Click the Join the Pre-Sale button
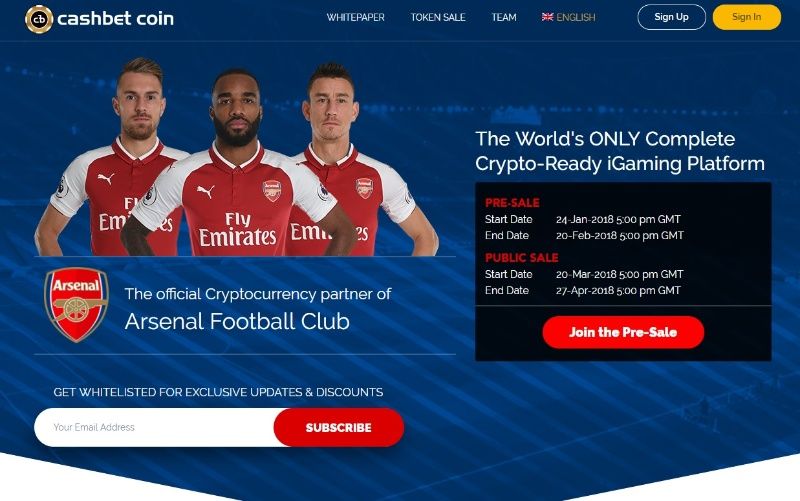The height and width of the screenshot is (501, 800). click(623, 332)
